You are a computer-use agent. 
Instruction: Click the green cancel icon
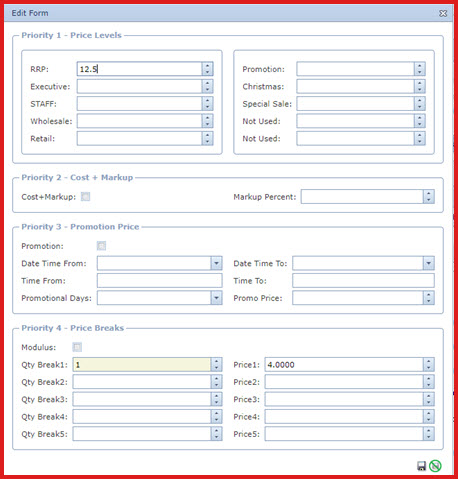tap(435, 466)
